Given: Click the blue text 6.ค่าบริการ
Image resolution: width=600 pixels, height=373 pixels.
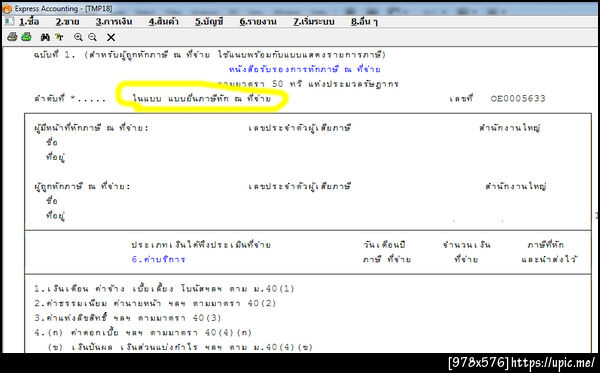Looking at the screenshot, I should point(158,259).
